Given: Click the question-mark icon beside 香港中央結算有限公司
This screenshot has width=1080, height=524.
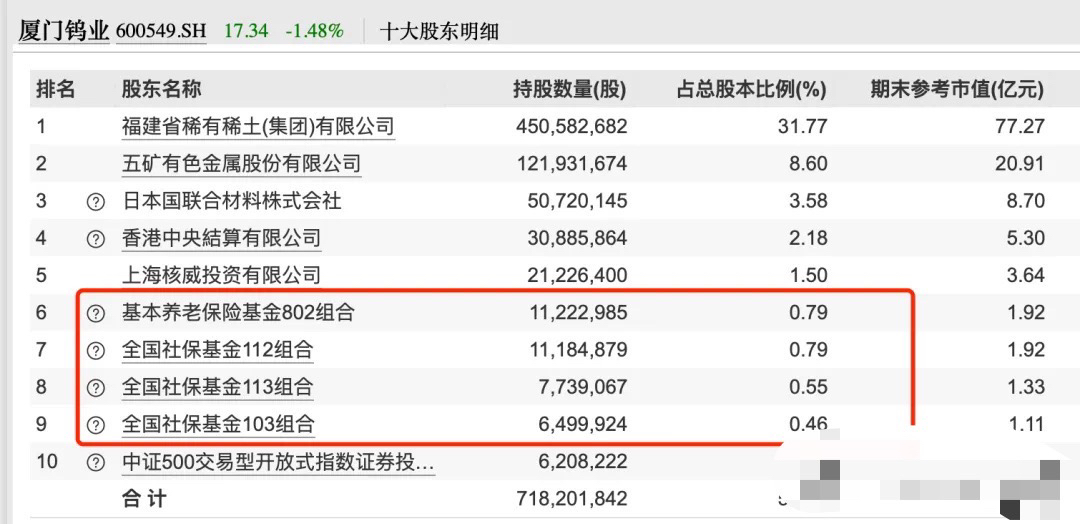Looking at the screenshot, I should 96,239.
